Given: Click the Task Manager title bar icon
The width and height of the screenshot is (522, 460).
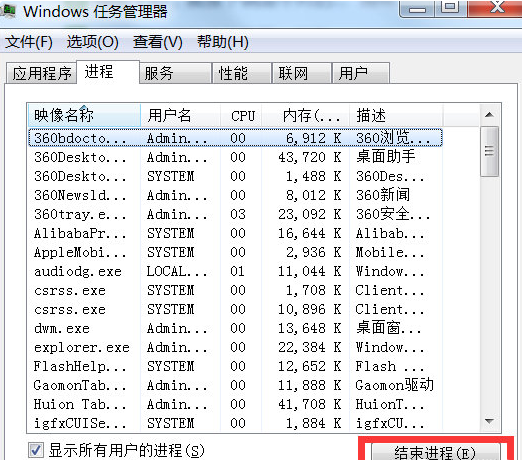Looking at the screenshot, I should 7,11.
